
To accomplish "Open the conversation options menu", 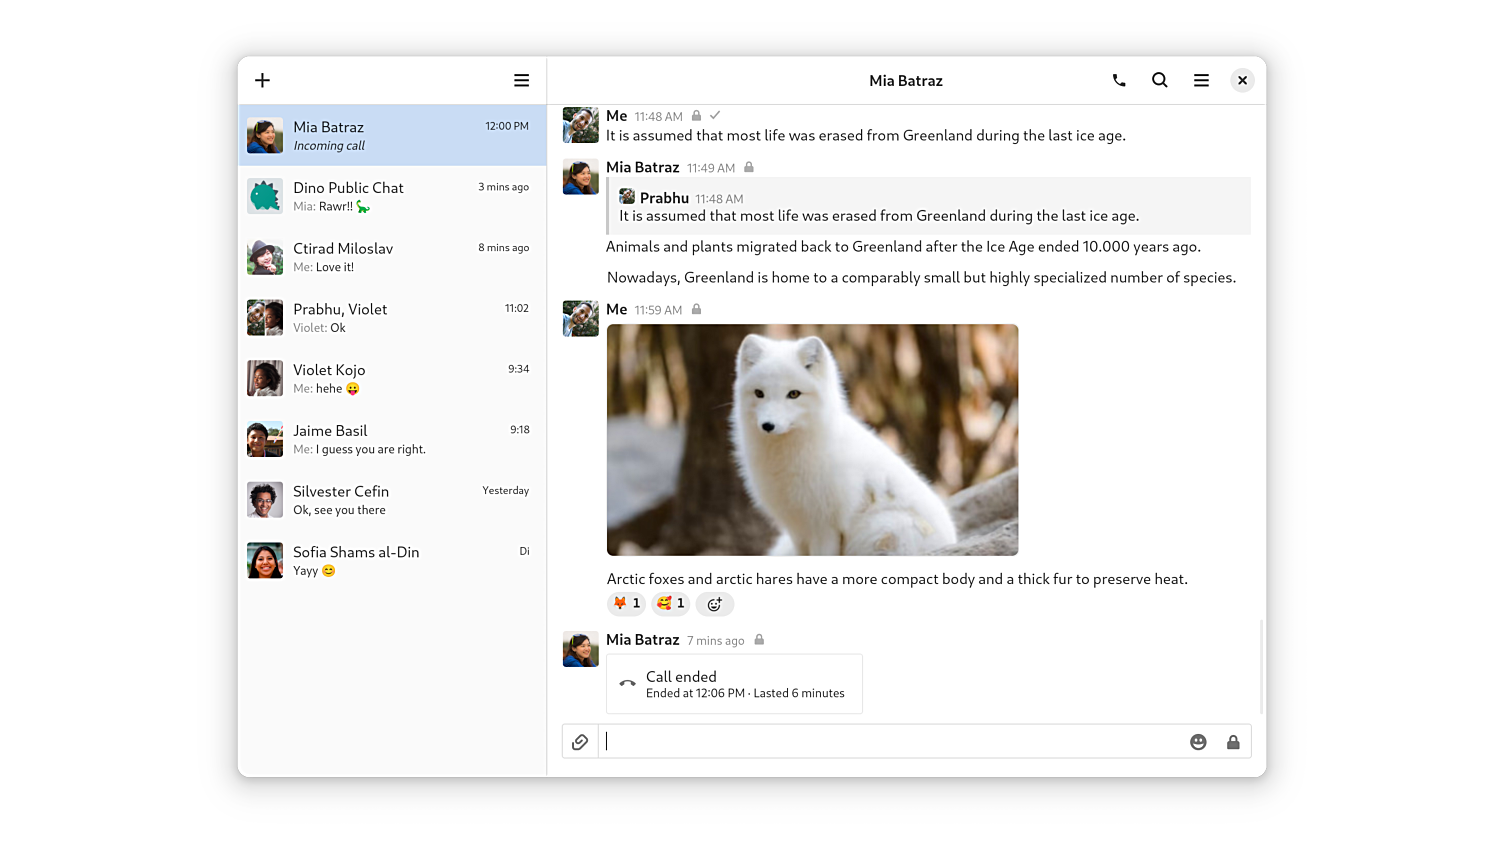I will click(x=1201, y=81).
